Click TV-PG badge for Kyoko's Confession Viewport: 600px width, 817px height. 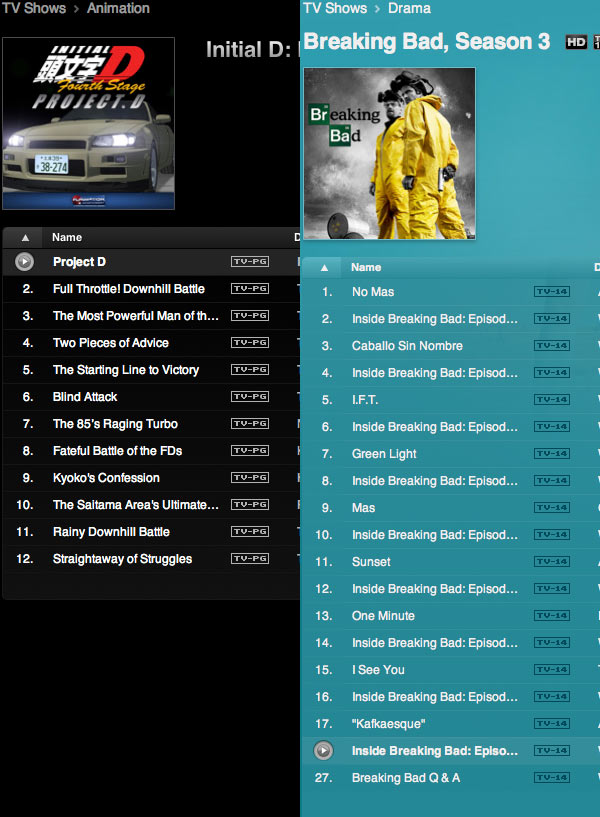[x=249, y=478]
